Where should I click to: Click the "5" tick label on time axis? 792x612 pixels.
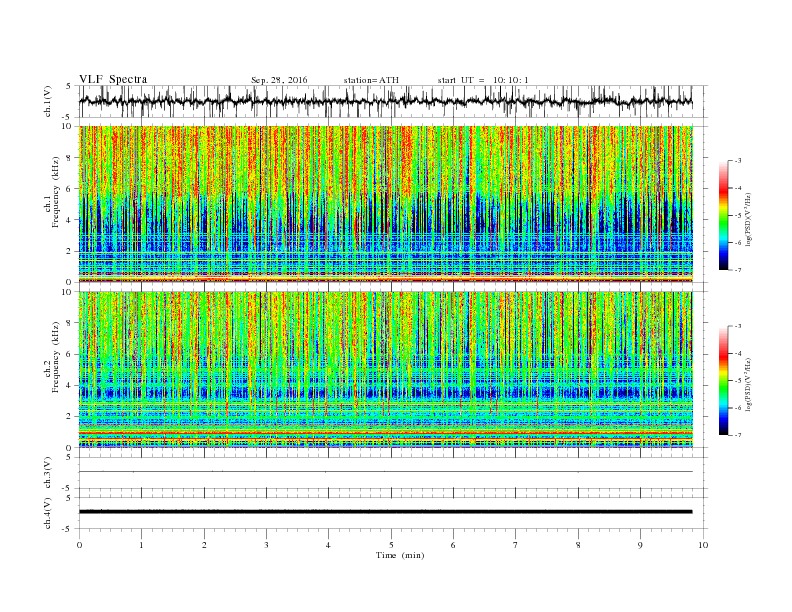pos(391,545)
